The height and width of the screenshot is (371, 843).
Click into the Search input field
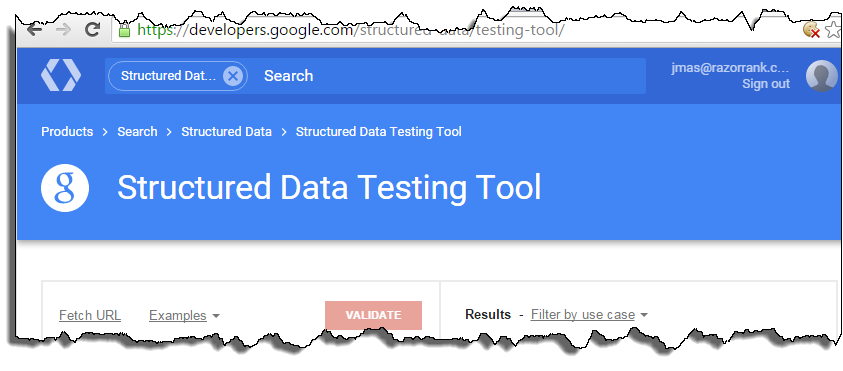point(449,76)
